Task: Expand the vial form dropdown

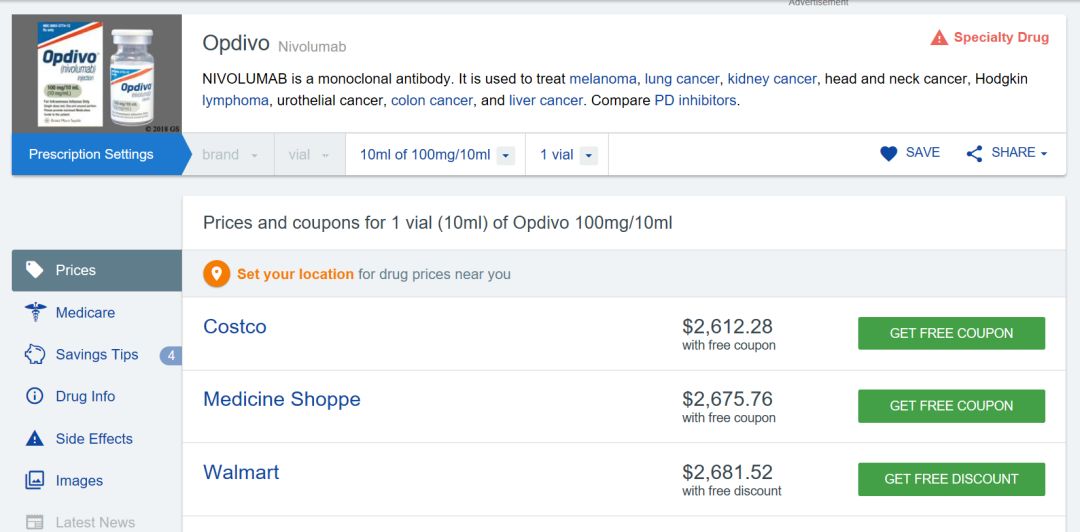Action: tap(310, 155)
